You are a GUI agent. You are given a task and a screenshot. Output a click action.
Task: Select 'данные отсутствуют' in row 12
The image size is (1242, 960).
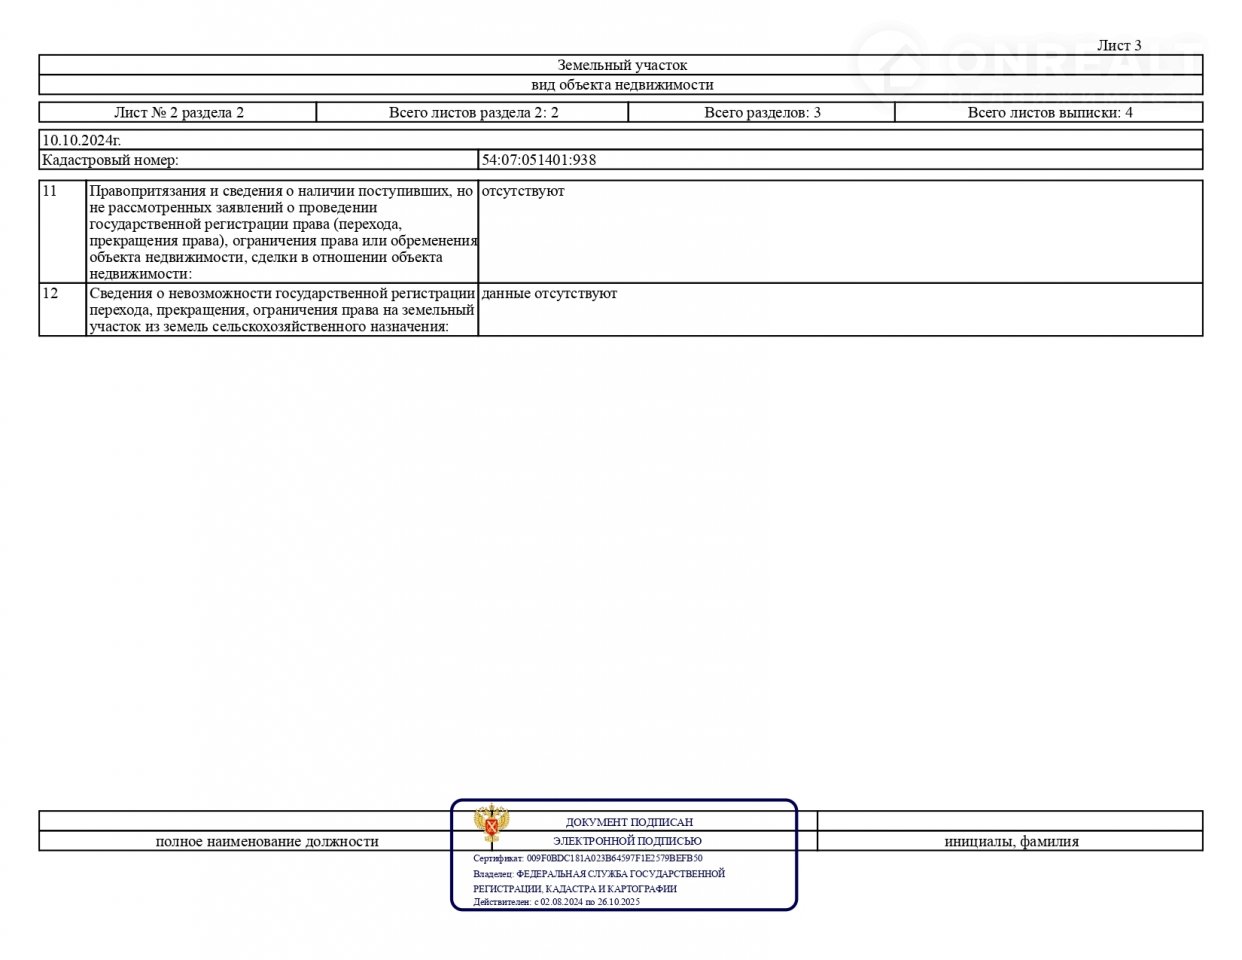[x=549, y=294]
